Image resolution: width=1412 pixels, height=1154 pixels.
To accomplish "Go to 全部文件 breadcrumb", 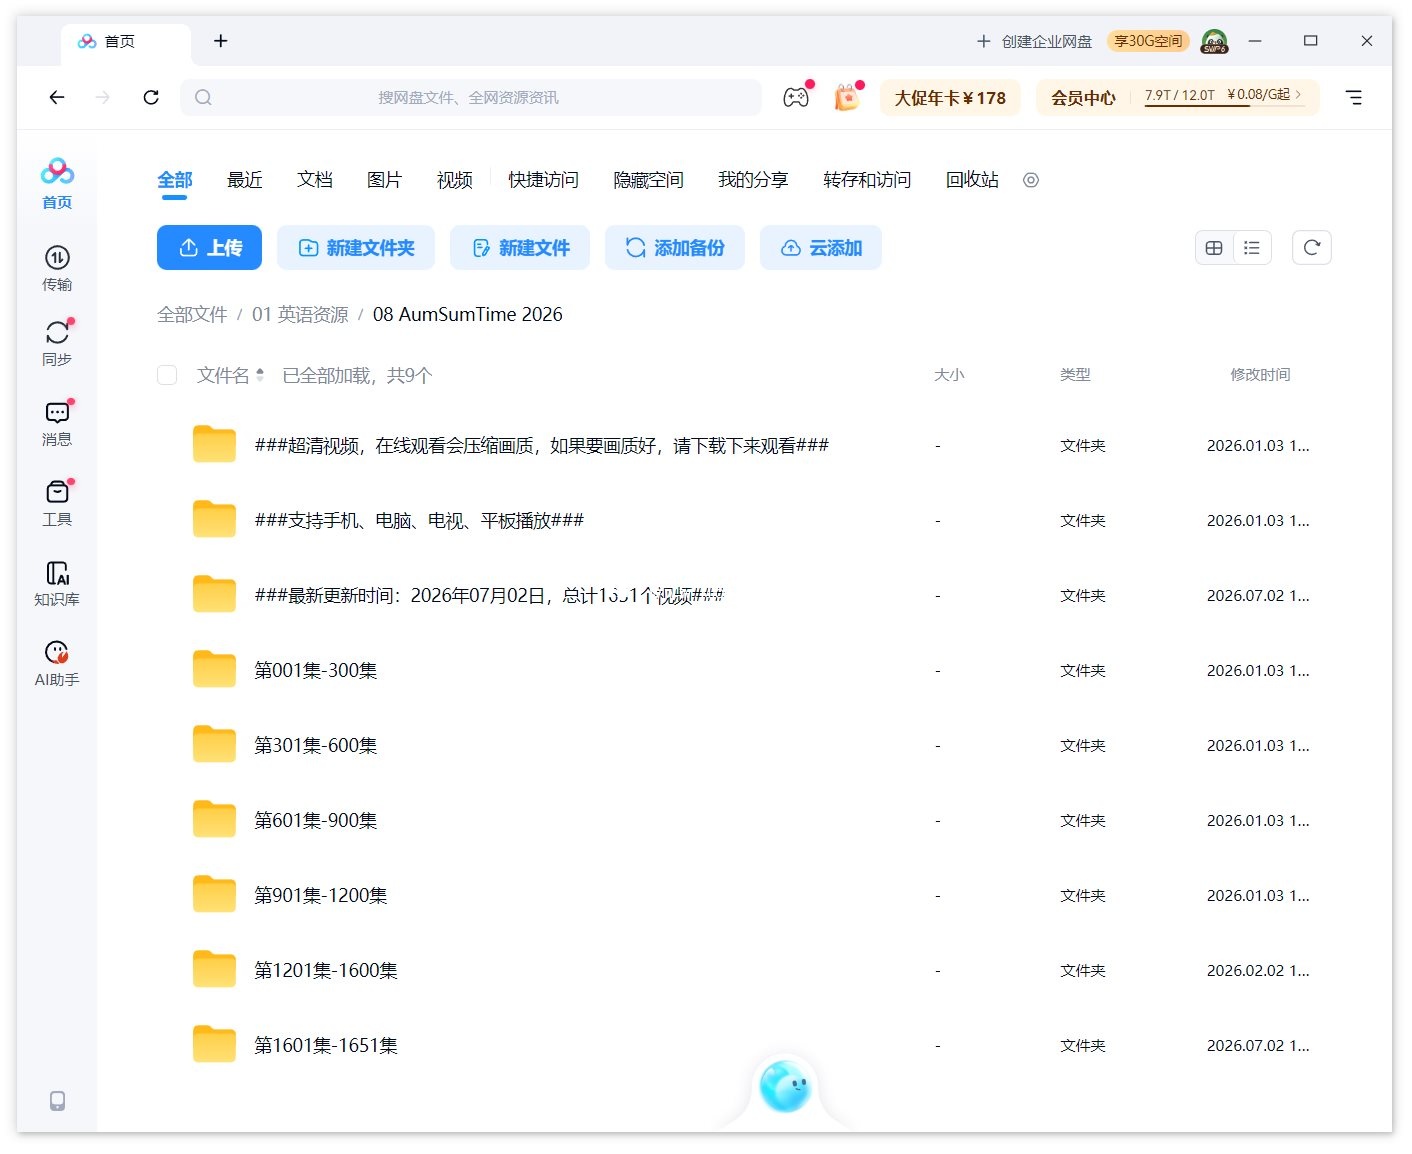I will [x=192, y=315].
